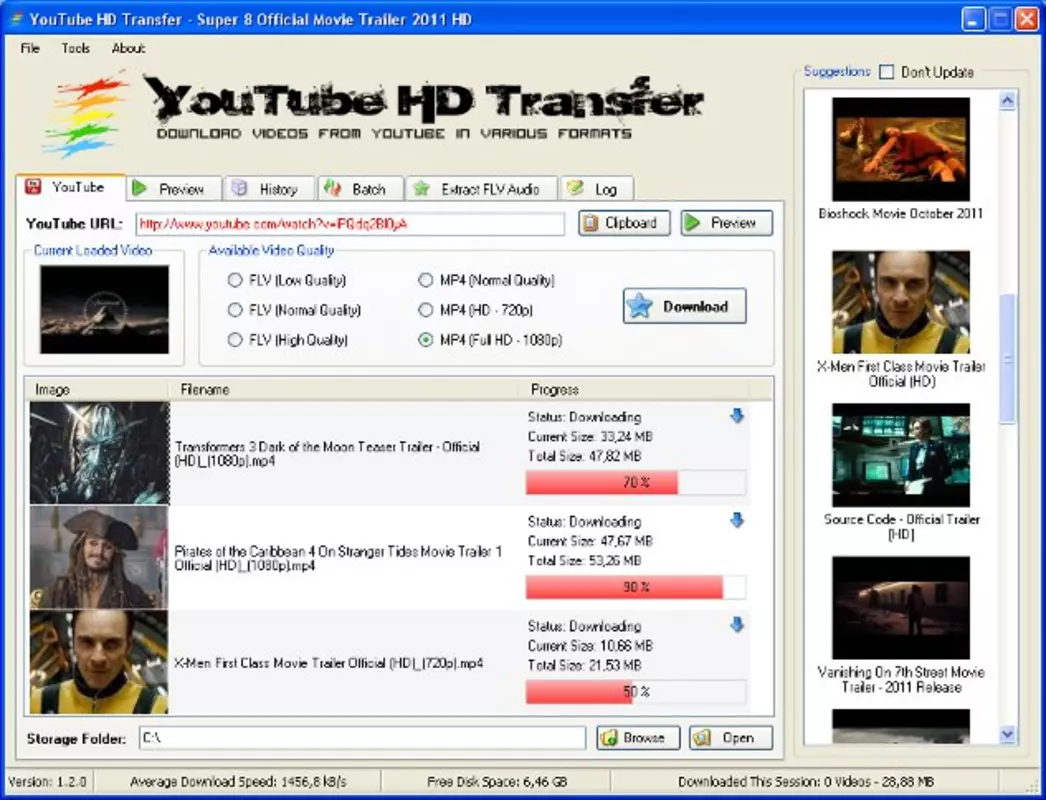Click the Pirates of the Caribbean row image
The height and width of the screenshot is (800, 1046).
point(99,557)
